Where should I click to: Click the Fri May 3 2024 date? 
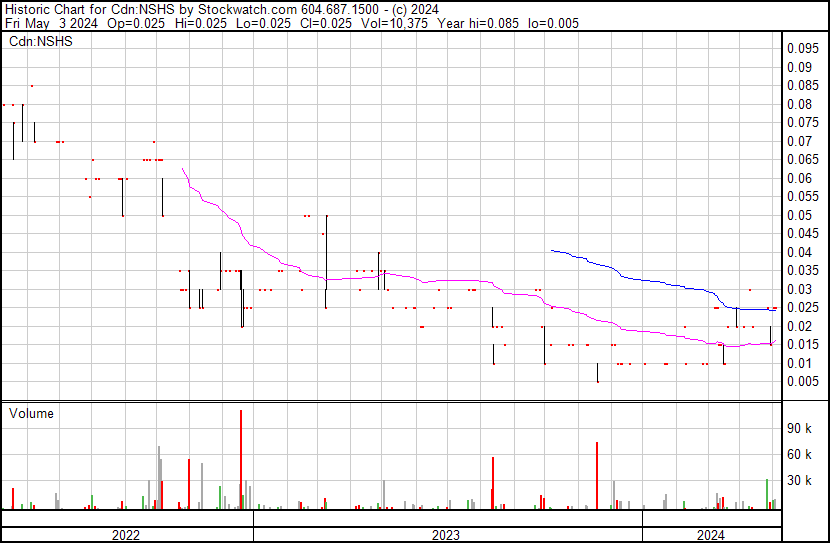coord(51,23)
